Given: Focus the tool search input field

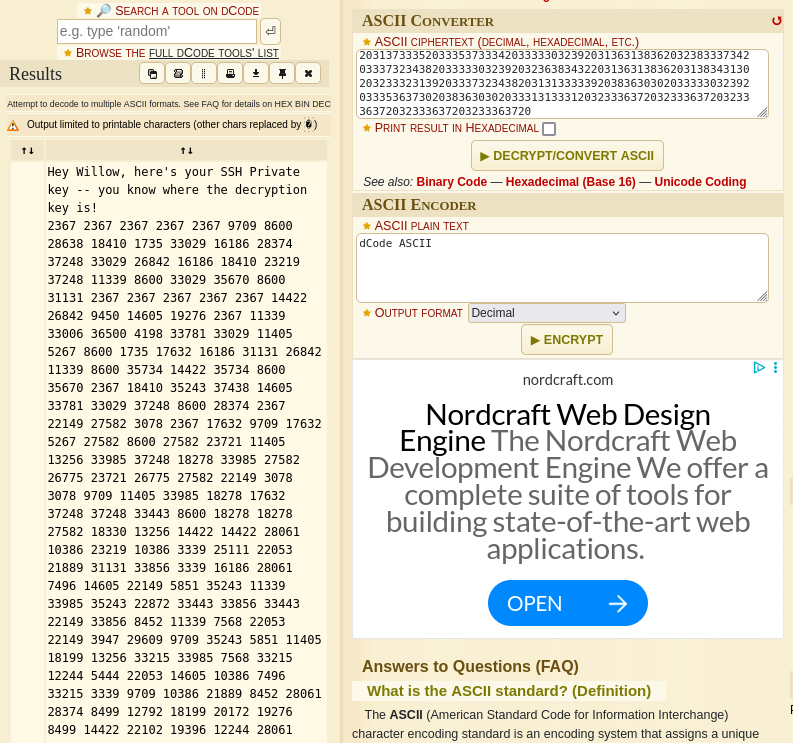Looking at the screenshot, I should point(157,31).
